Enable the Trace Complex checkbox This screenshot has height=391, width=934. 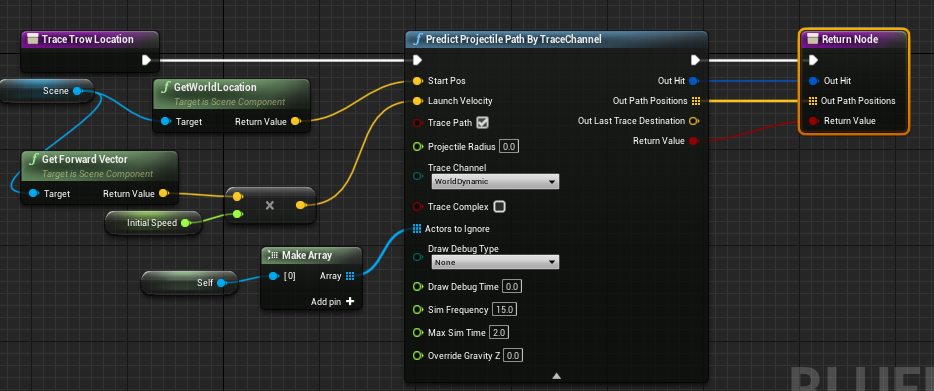(x=500, y=207)
